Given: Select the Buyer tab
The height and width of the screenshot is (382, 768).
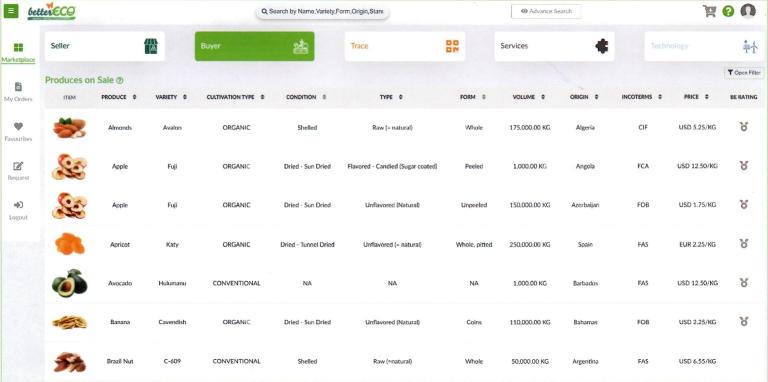Looking at the screenshot, I should tap(255, 46).
